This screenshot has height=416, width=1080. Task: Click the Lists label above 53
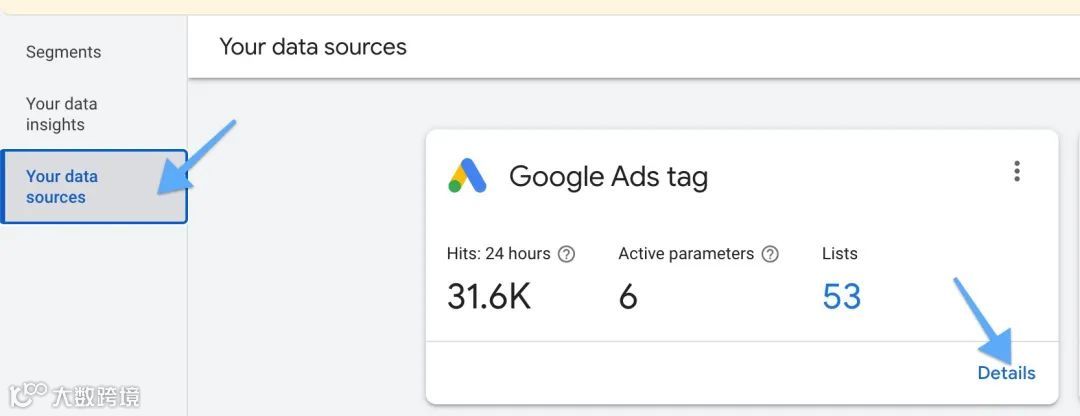click(840, 254)
